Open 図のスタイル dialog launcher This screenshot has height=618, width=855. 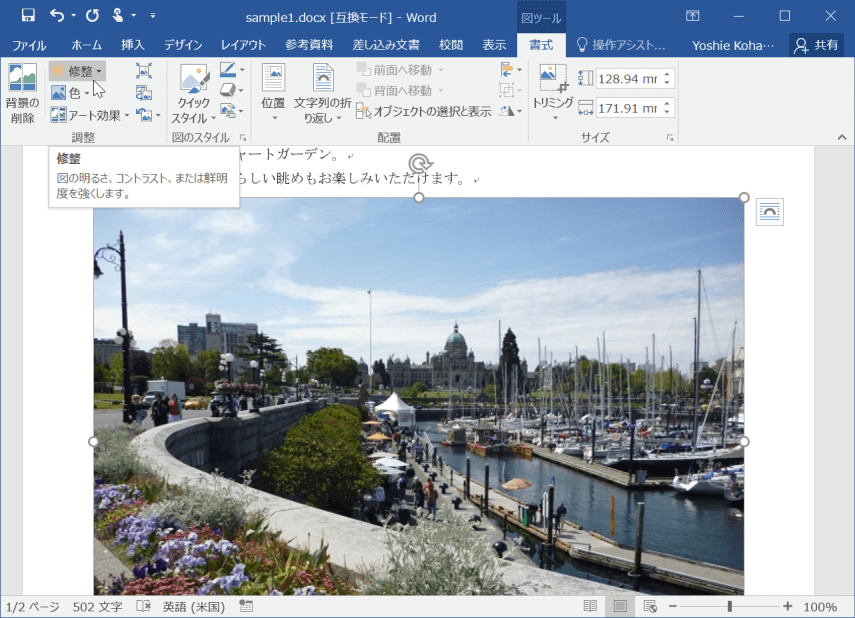point(243,137)
